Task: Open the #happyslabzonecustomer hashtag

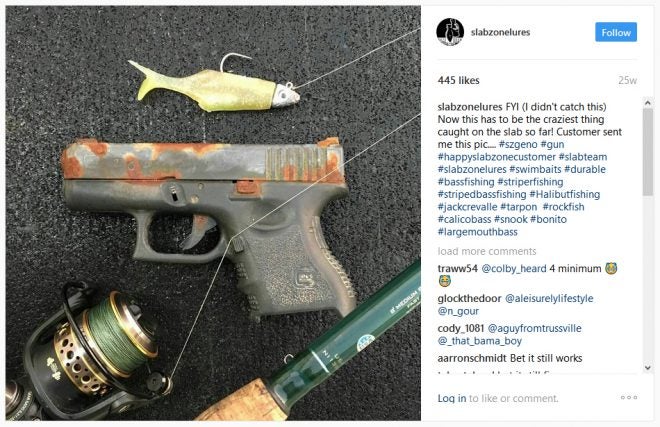Action: [497, 157]
